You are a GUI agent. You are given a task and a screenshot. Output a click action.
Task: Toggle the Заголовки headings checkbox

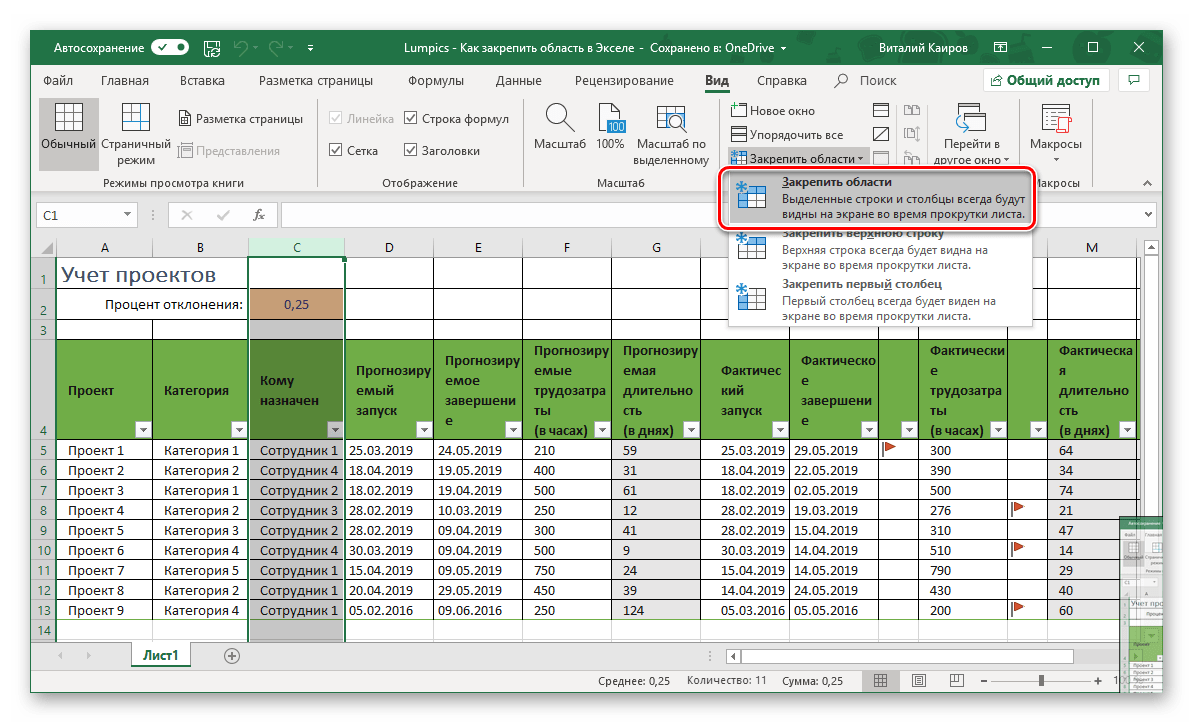411,151
